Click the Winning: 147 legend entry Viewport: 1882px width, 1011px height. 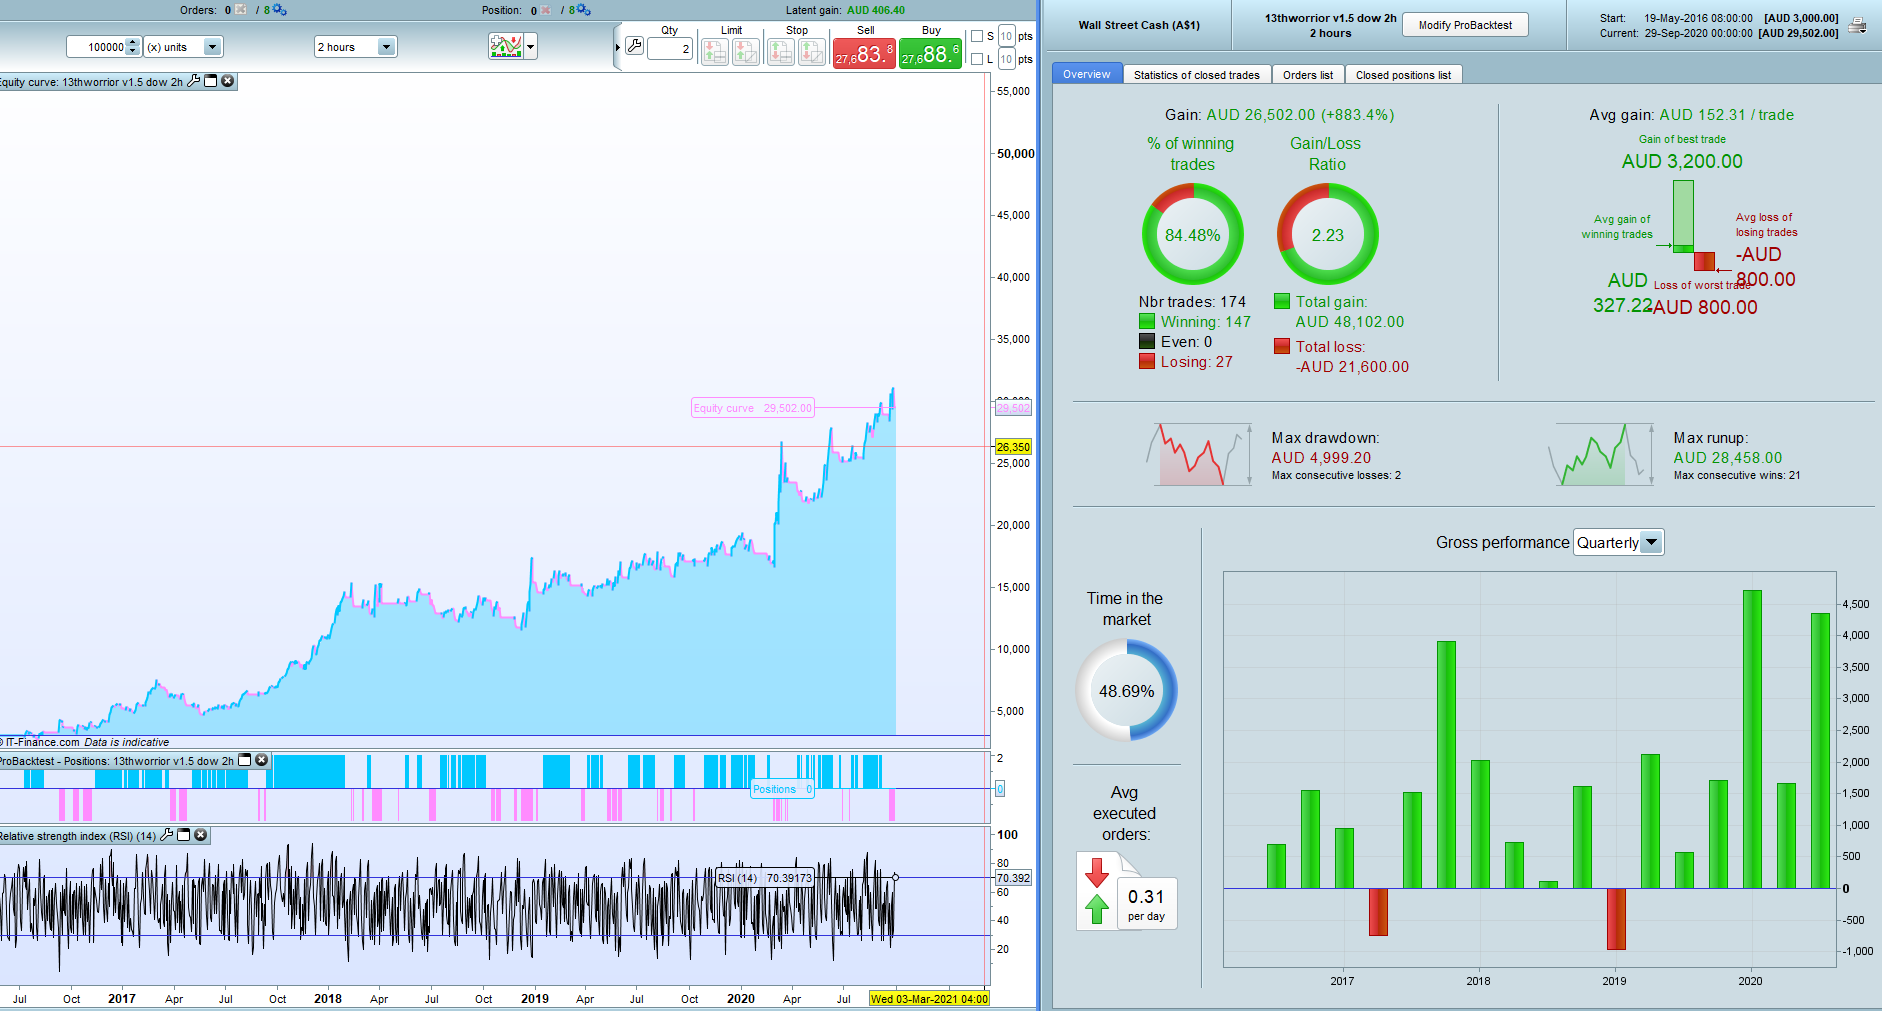coord(1195,322)
